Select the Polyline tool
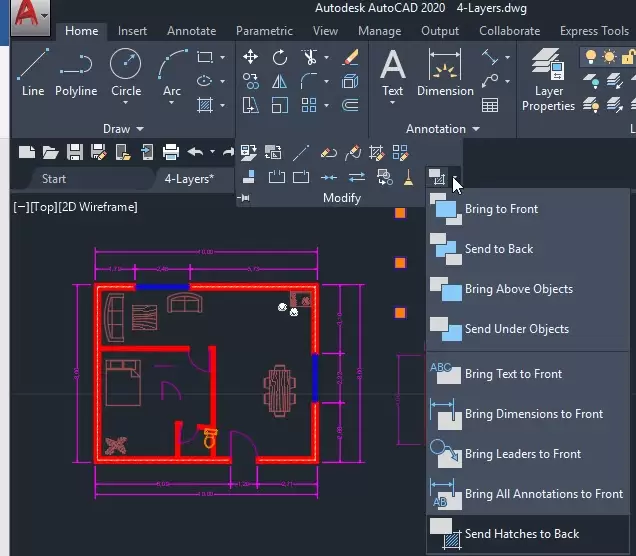 pyautogui.click(x=76, y=72)
